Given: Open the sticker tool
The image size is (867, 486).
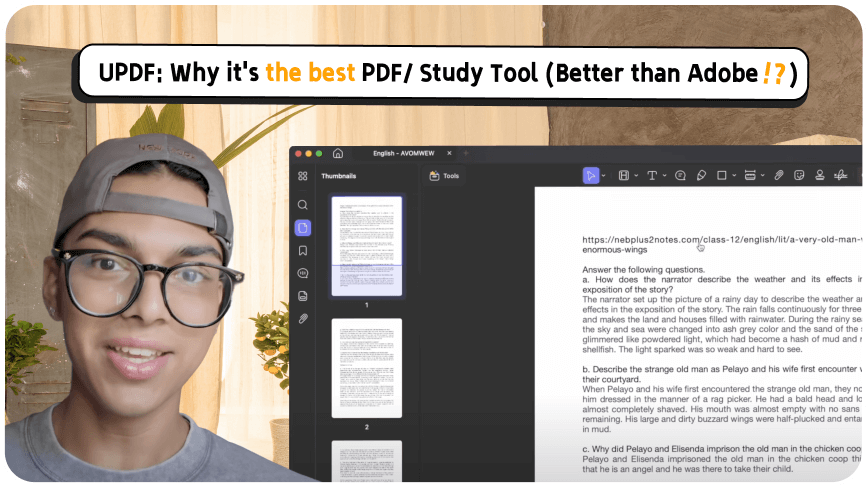Looking at the screenshot, I should pyautogui.click(x=799, y=175).
